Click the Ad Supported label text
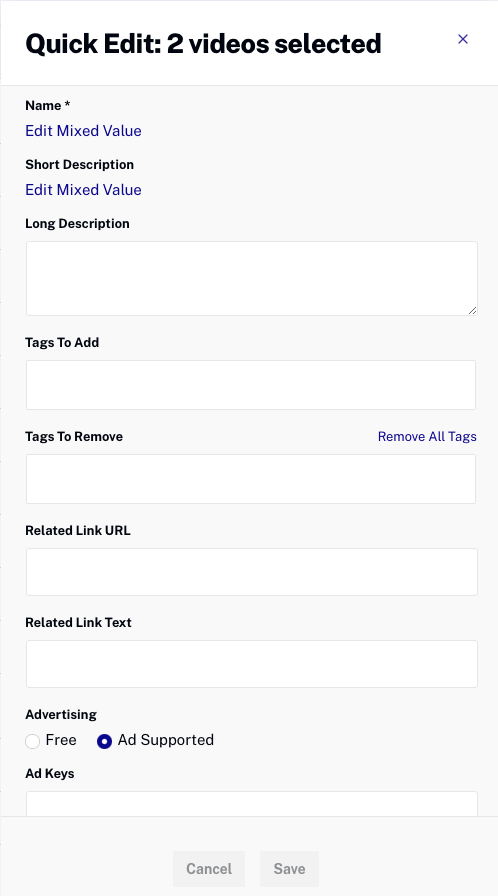This screenshot has height=896, width=498. tap(166, 740)
